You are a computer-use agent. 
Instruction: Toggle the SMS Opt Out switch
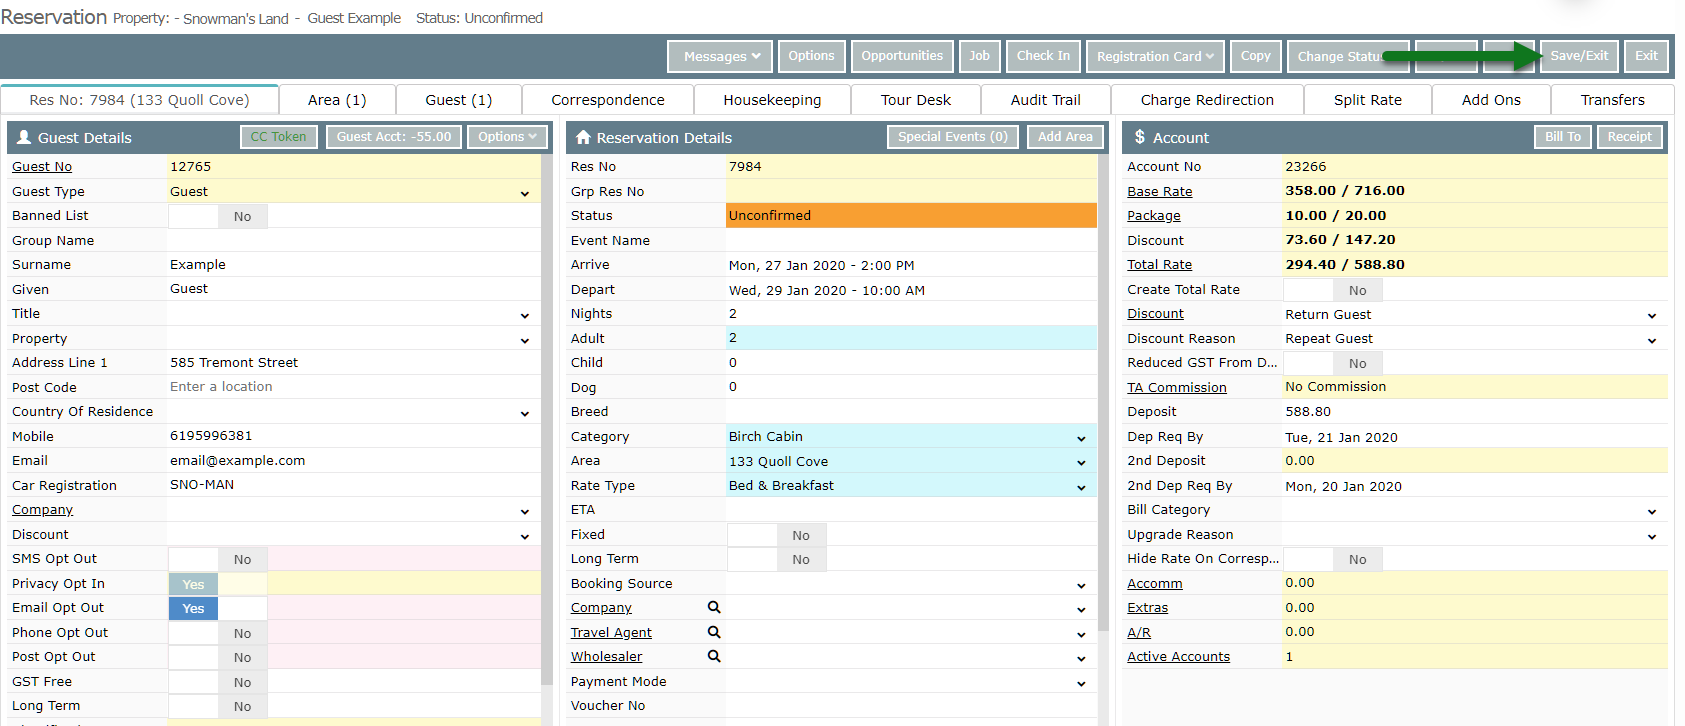coord(218,559)
